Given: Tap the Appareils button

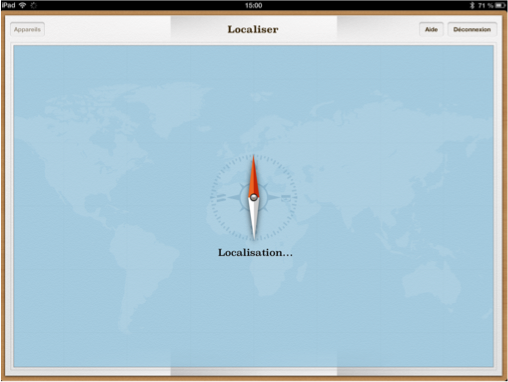Looking at the screenshot, I should tap(27, 29).
